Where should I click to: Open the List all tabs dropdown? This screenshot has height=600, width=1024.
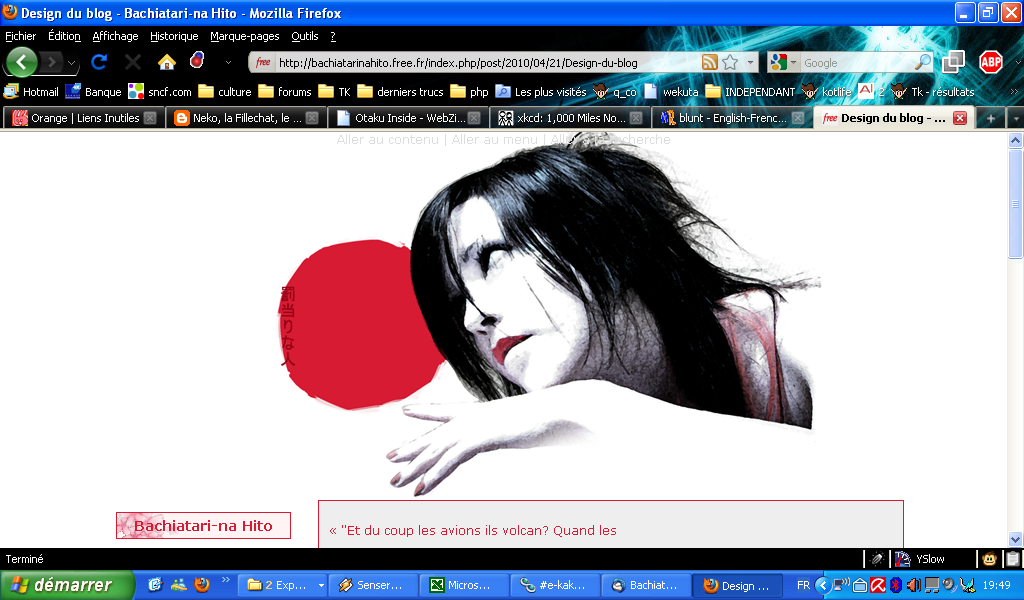pos(1016,118)
